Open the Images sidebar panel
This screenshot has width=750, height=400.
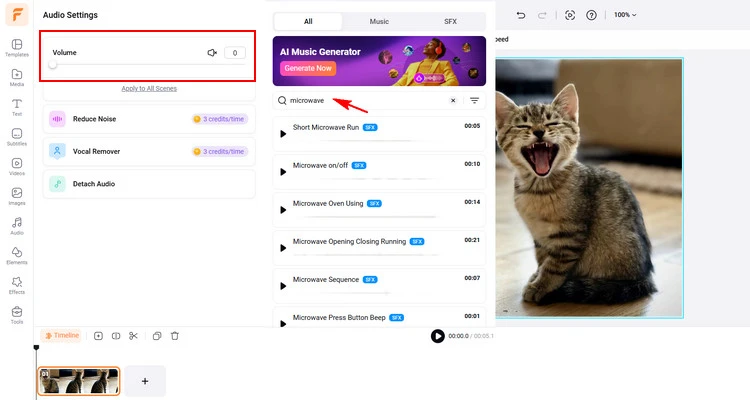[17, 196]
